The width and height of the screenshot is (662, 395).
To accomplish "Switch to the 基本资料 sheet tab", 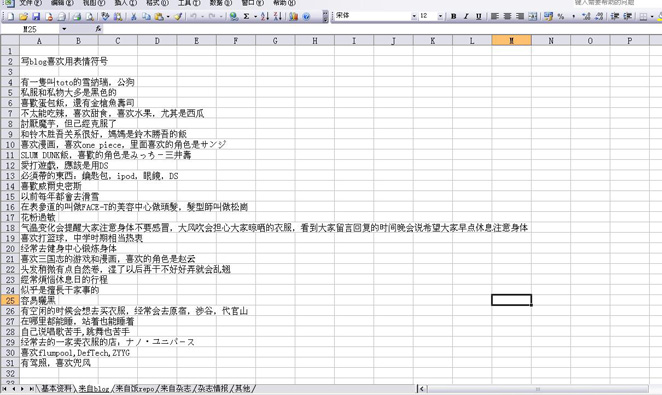I will (56, 389).
